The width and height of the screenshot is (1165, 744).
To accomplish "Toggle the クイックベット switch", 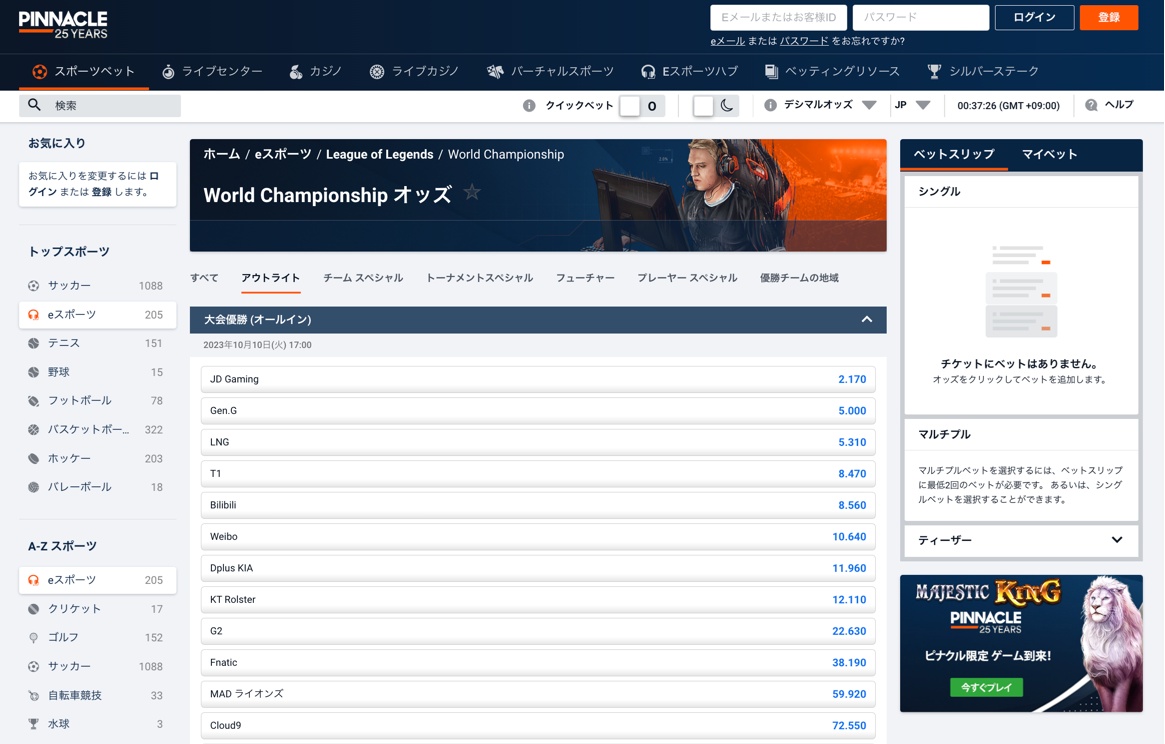I will coord(643,106).
